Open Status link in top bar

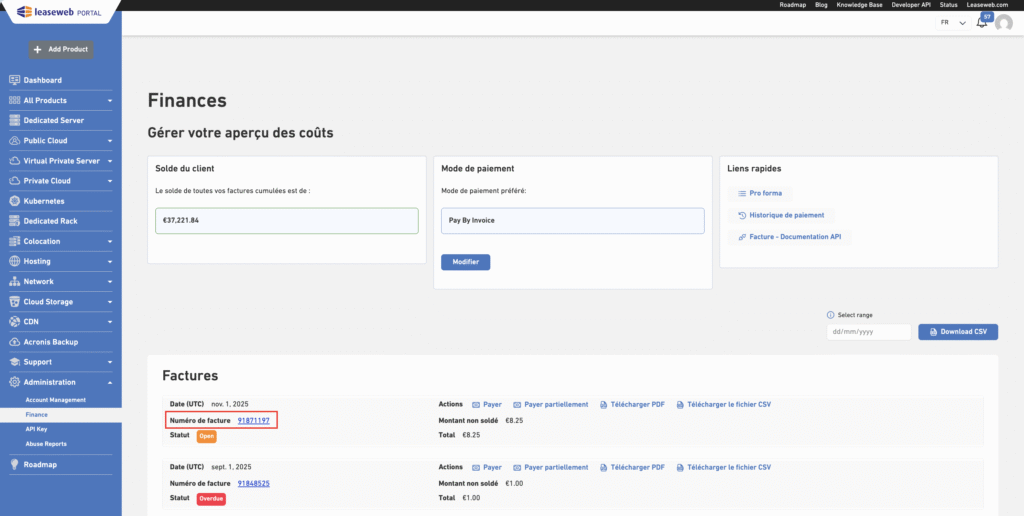coord(948,5)
